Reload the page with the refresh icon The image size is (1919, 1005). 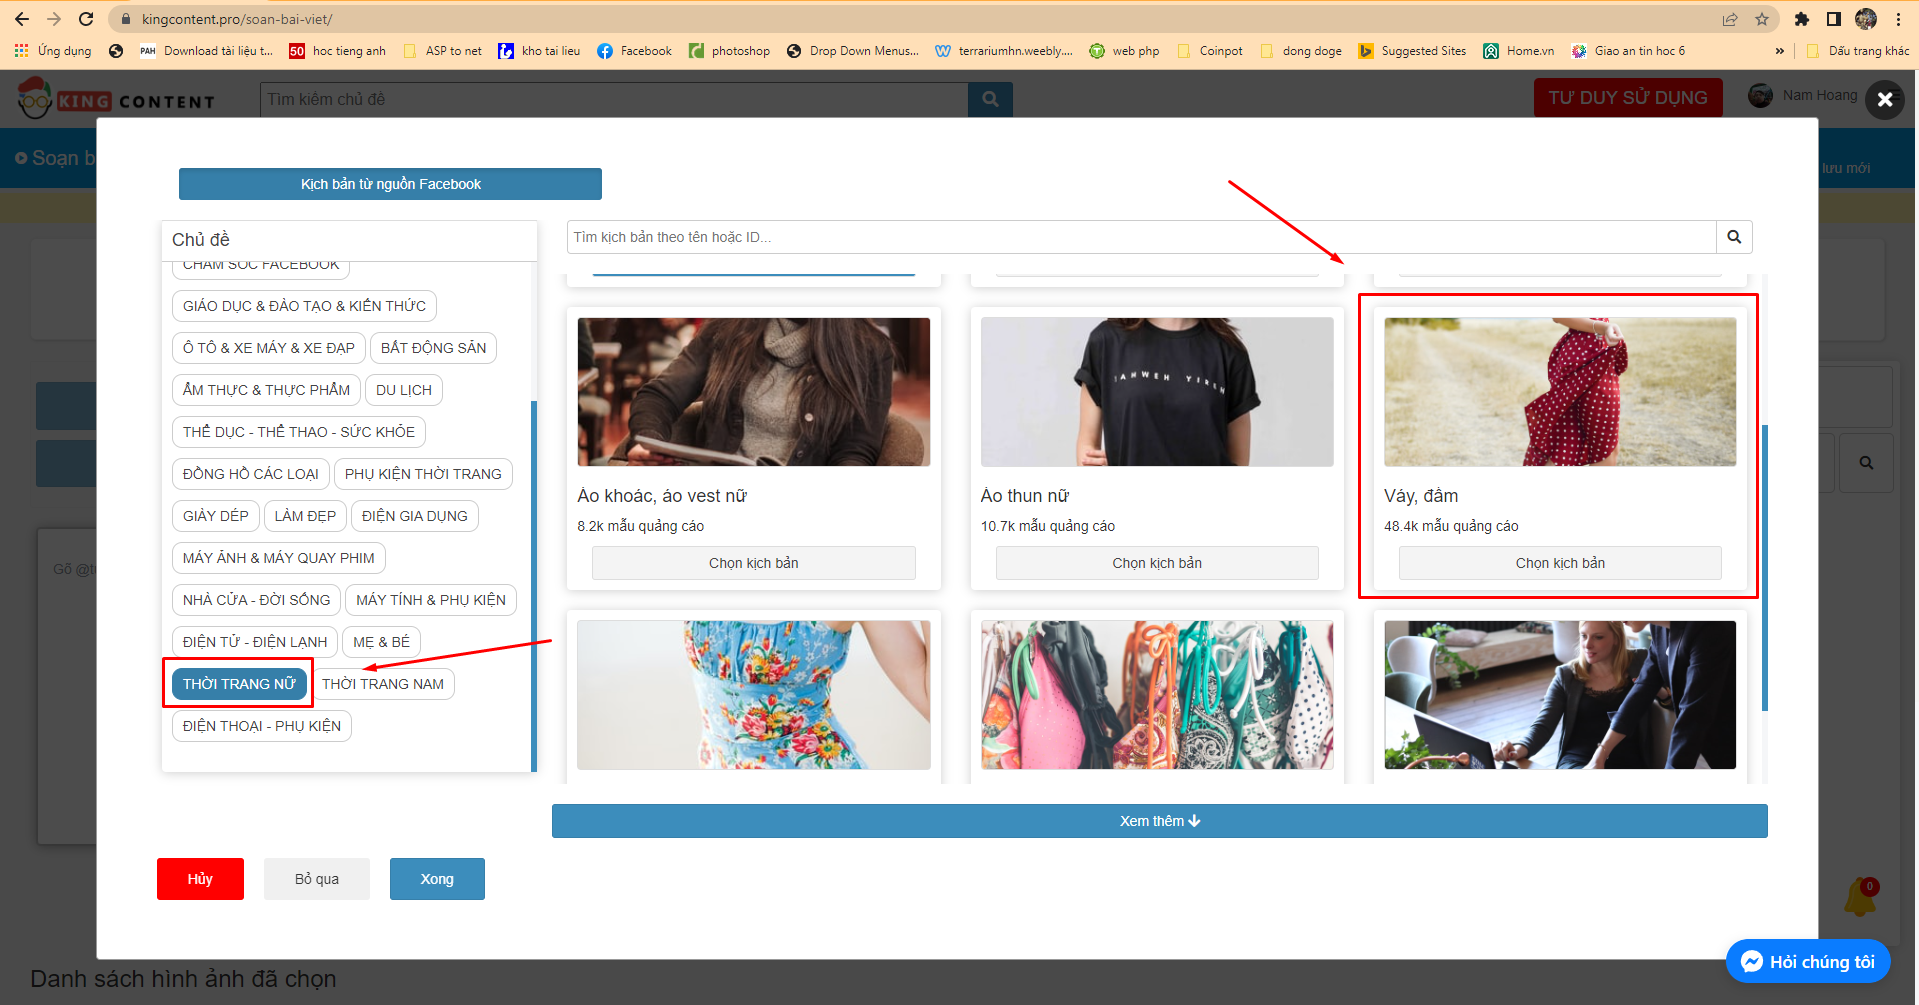coord(86,19)
